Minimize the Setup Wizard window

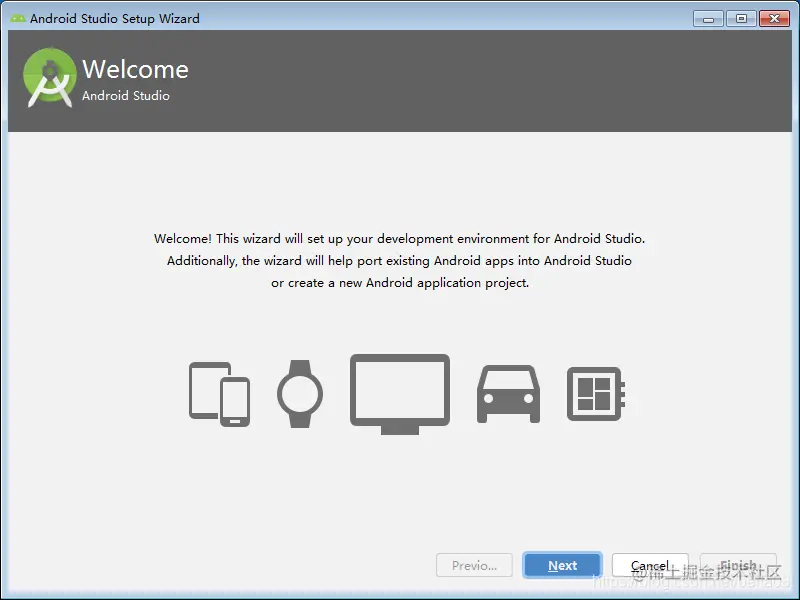pyautogui.click(x=708, y=19)
